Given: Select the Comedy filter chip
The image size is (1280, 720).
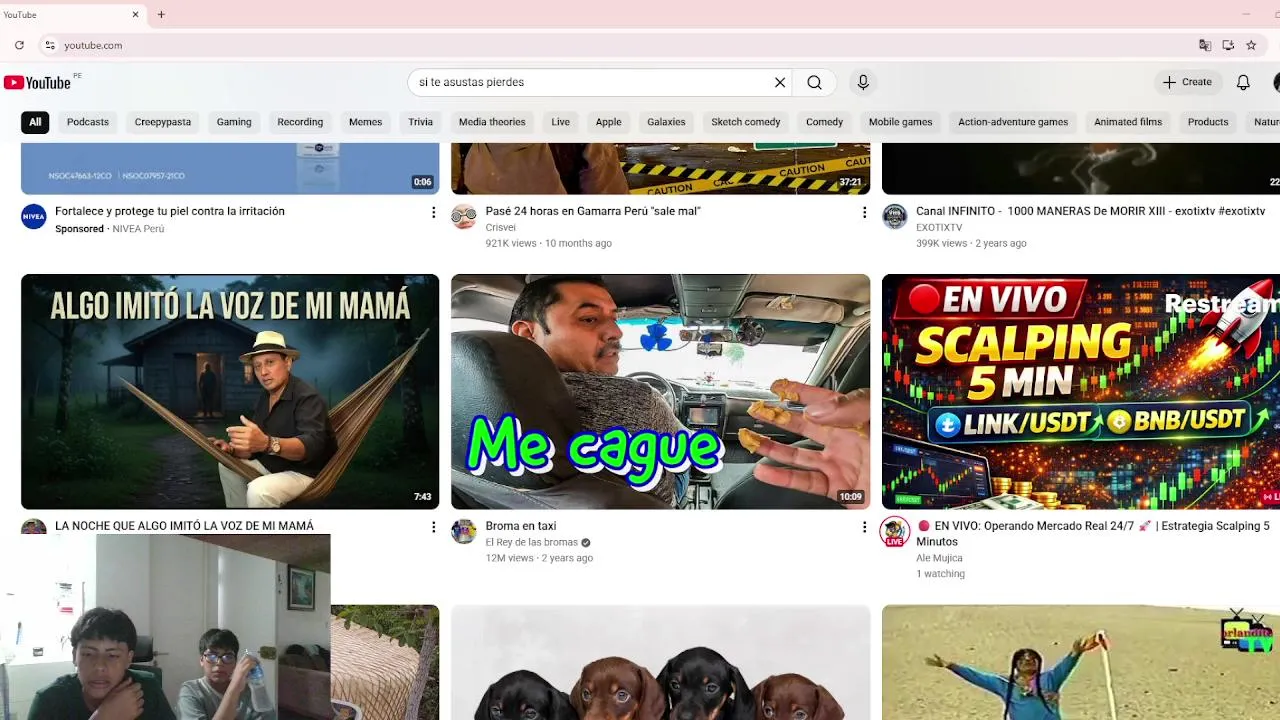Looking at the screenshot, I should click(825, 122).
